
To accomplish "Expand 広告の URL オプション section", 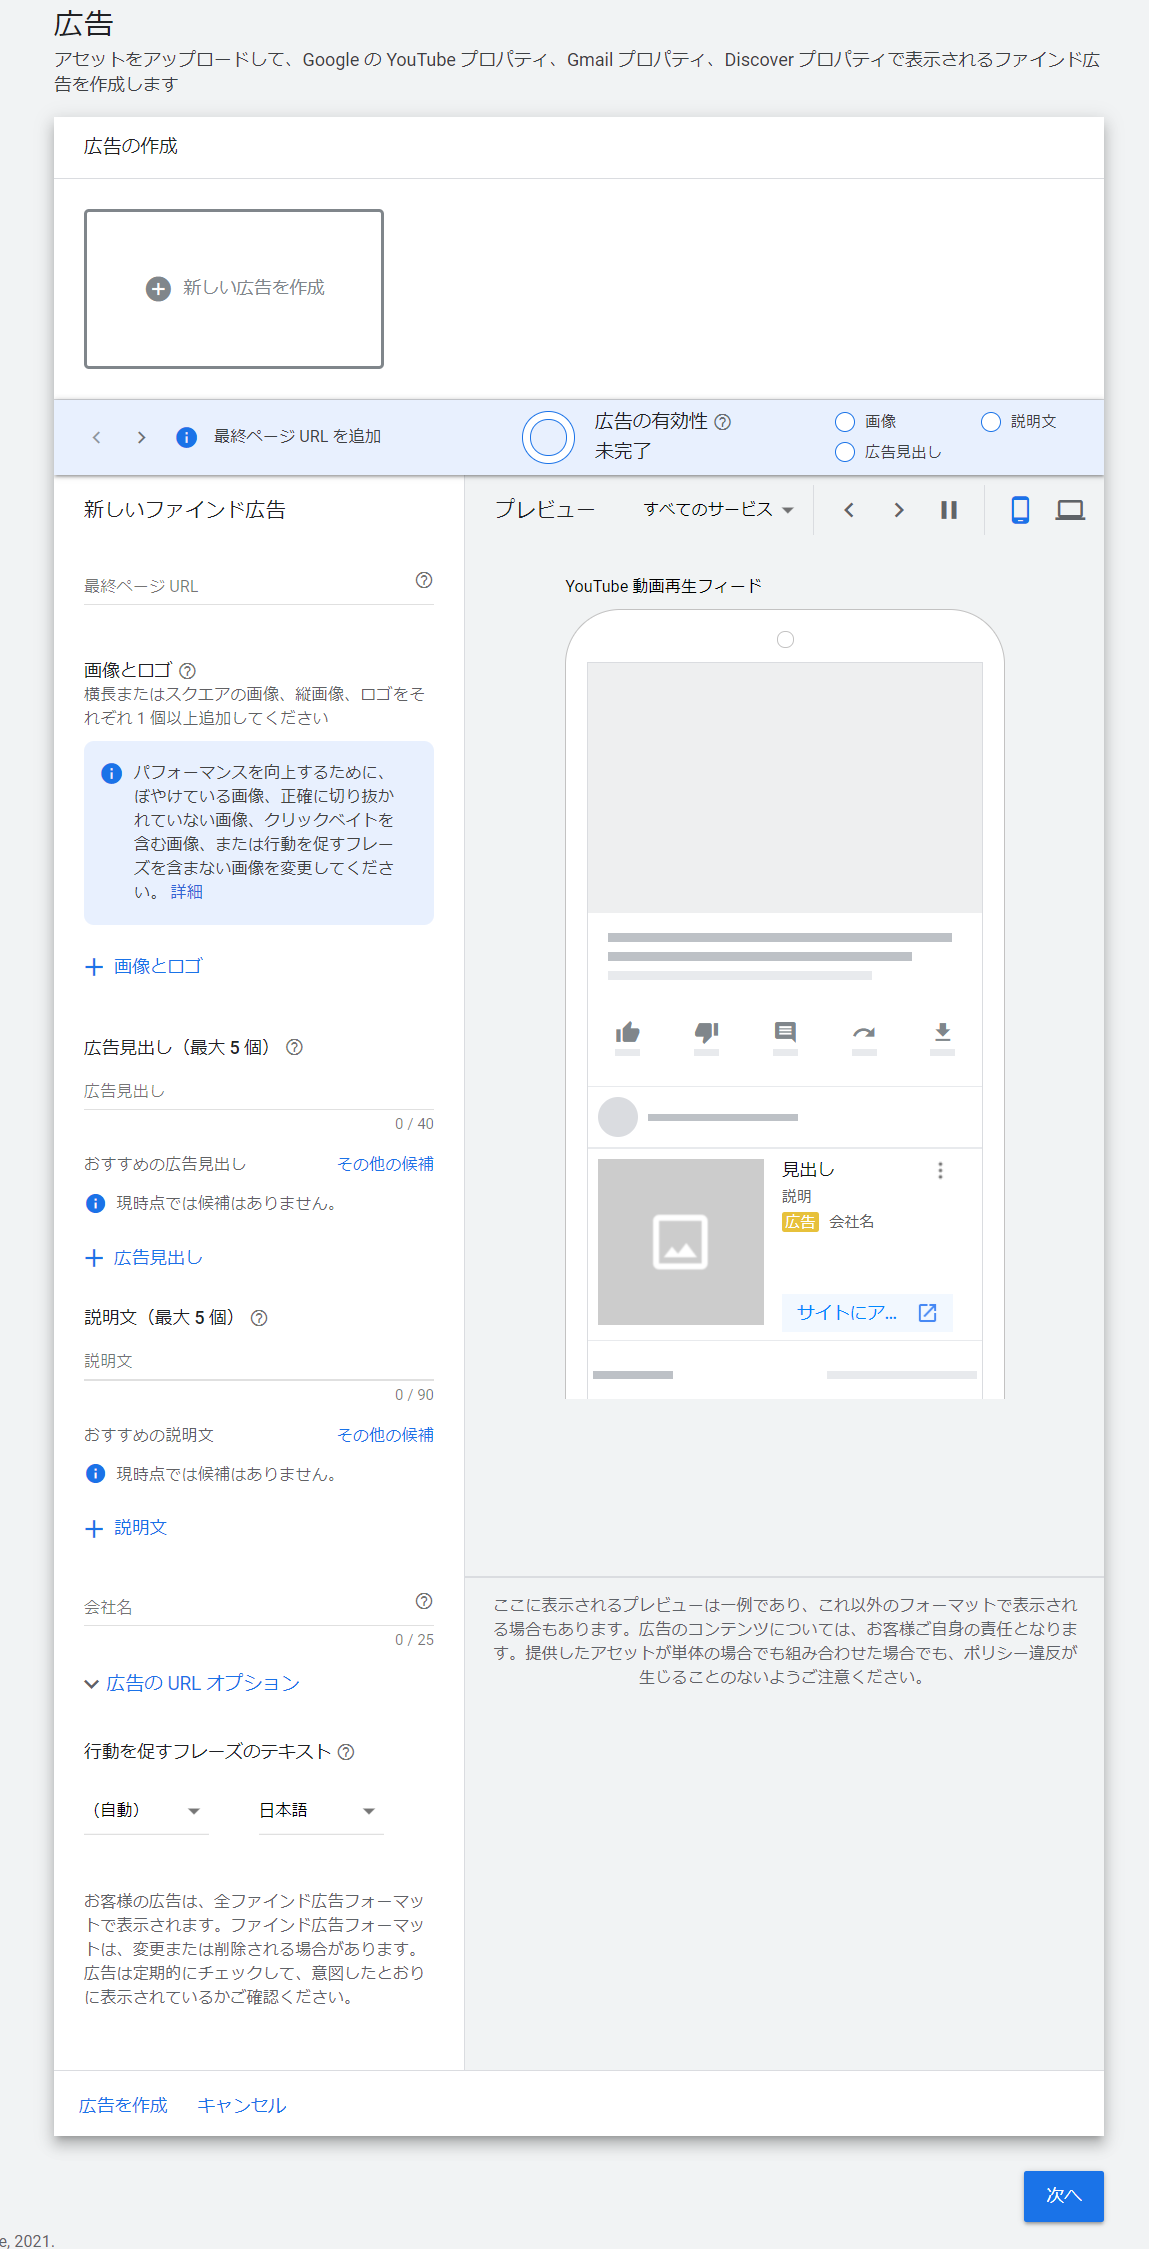I will click(192, 1684).
